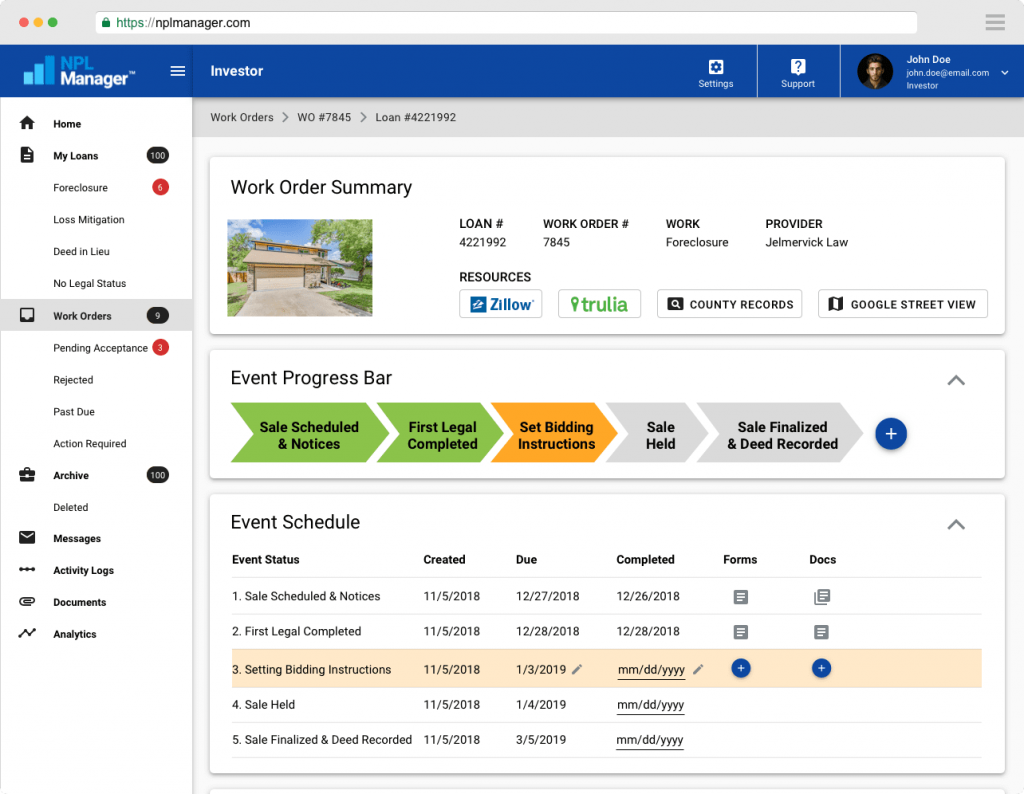Add doc to Setting Bidding Instructions row

pos(821,668)
